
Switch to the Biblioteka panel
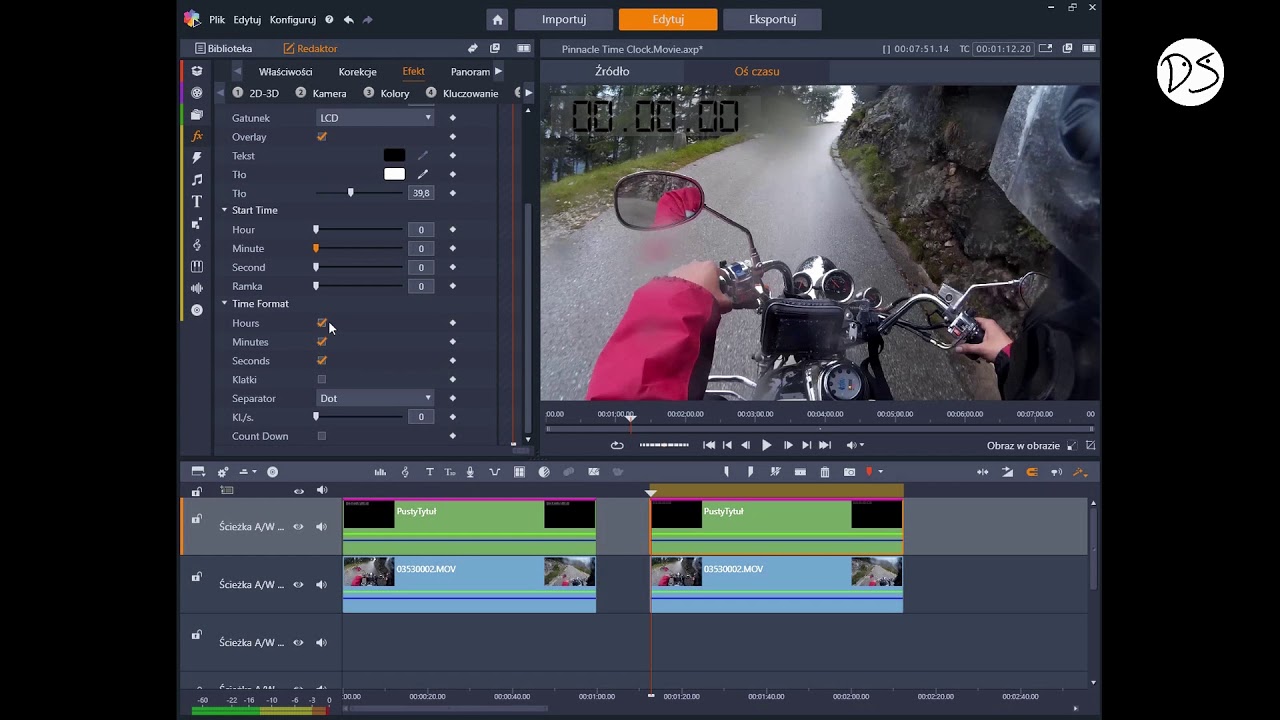223,48
